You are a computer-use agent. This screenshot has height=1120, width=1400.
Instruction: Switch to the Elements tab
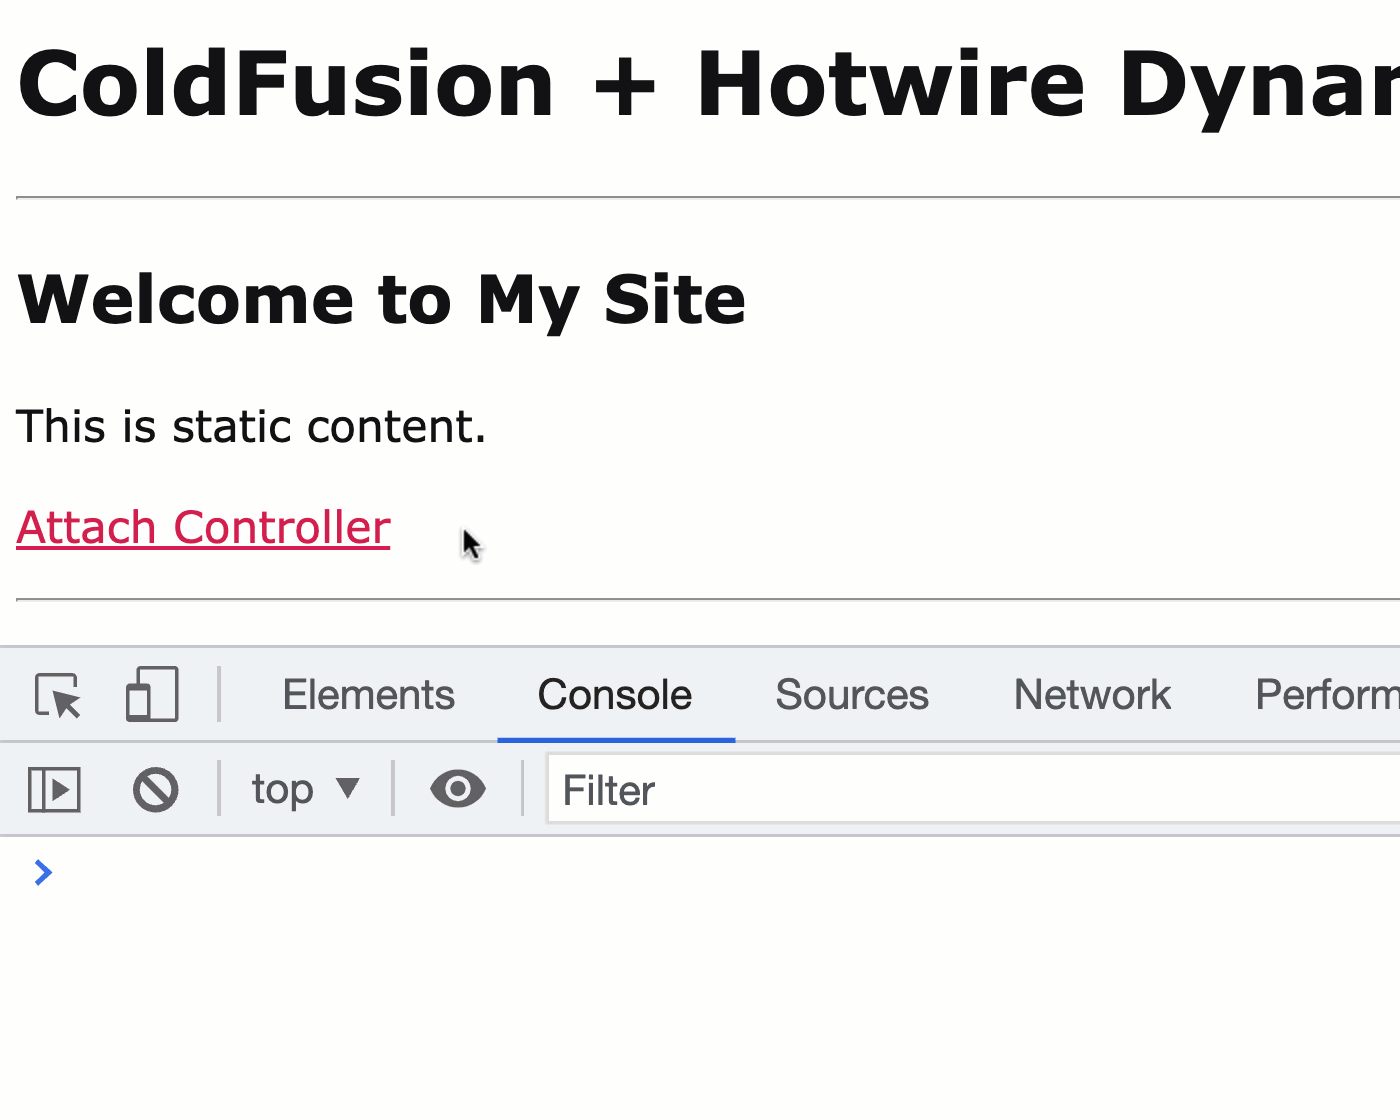coord(368,694)
